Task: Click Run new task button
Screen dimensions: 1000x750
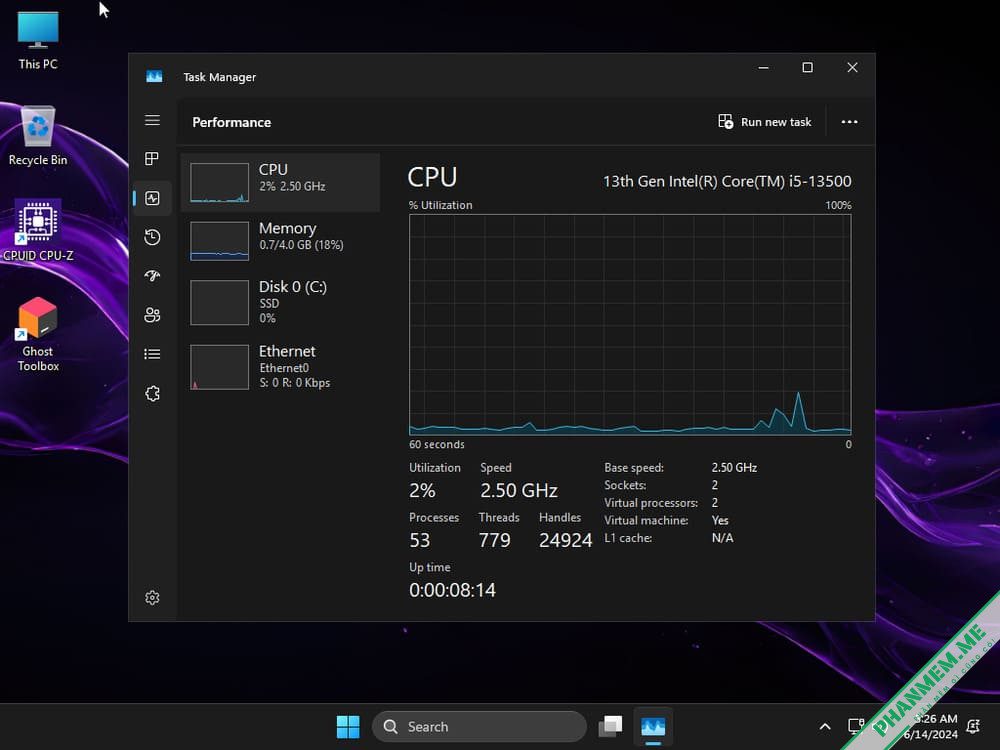Action: 764,122
